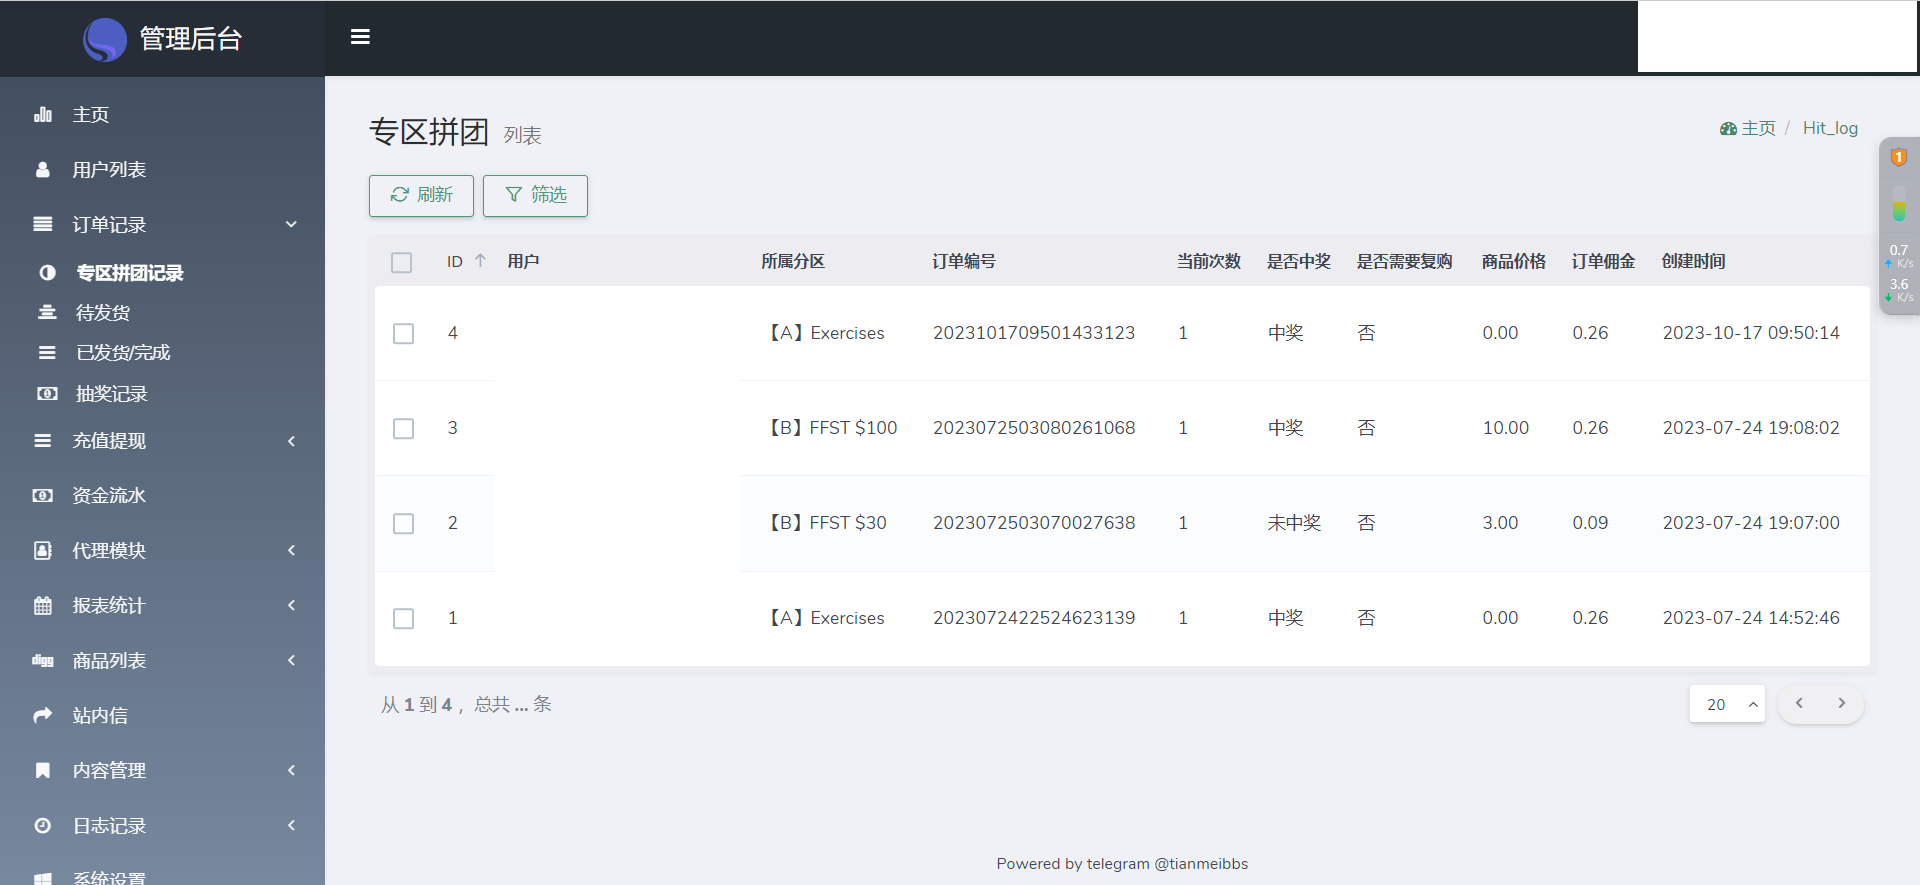Toggle the select-all header checkbox

402,263
